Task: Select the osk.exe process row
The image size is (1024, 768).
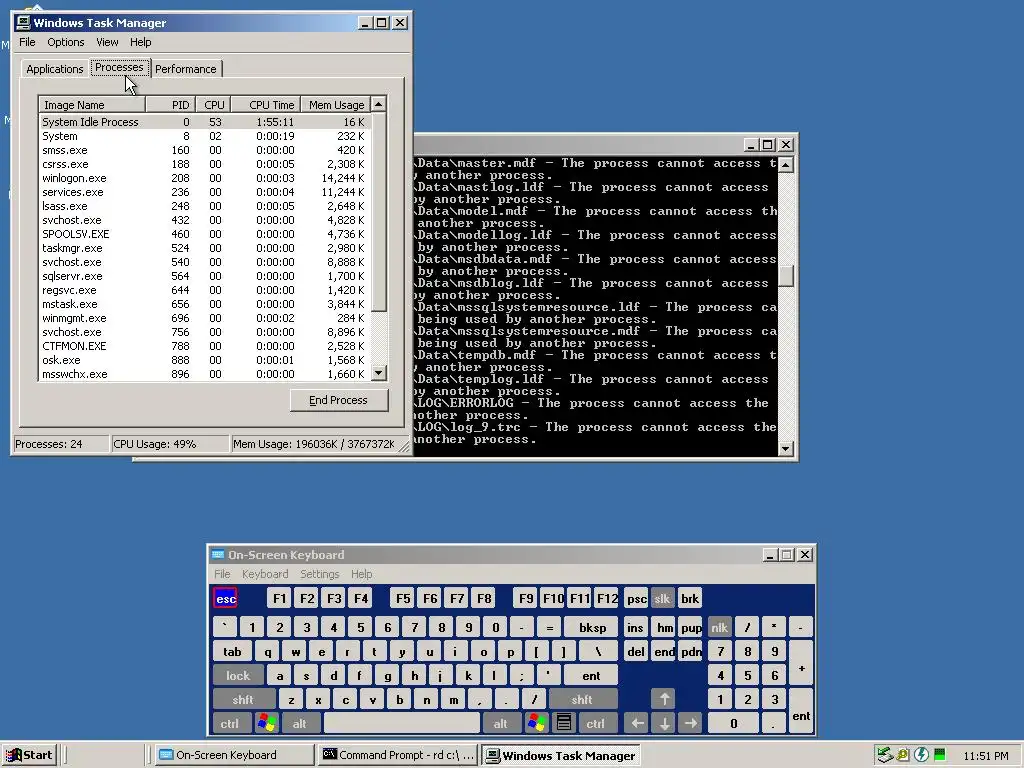Action: tap(204, 360)
